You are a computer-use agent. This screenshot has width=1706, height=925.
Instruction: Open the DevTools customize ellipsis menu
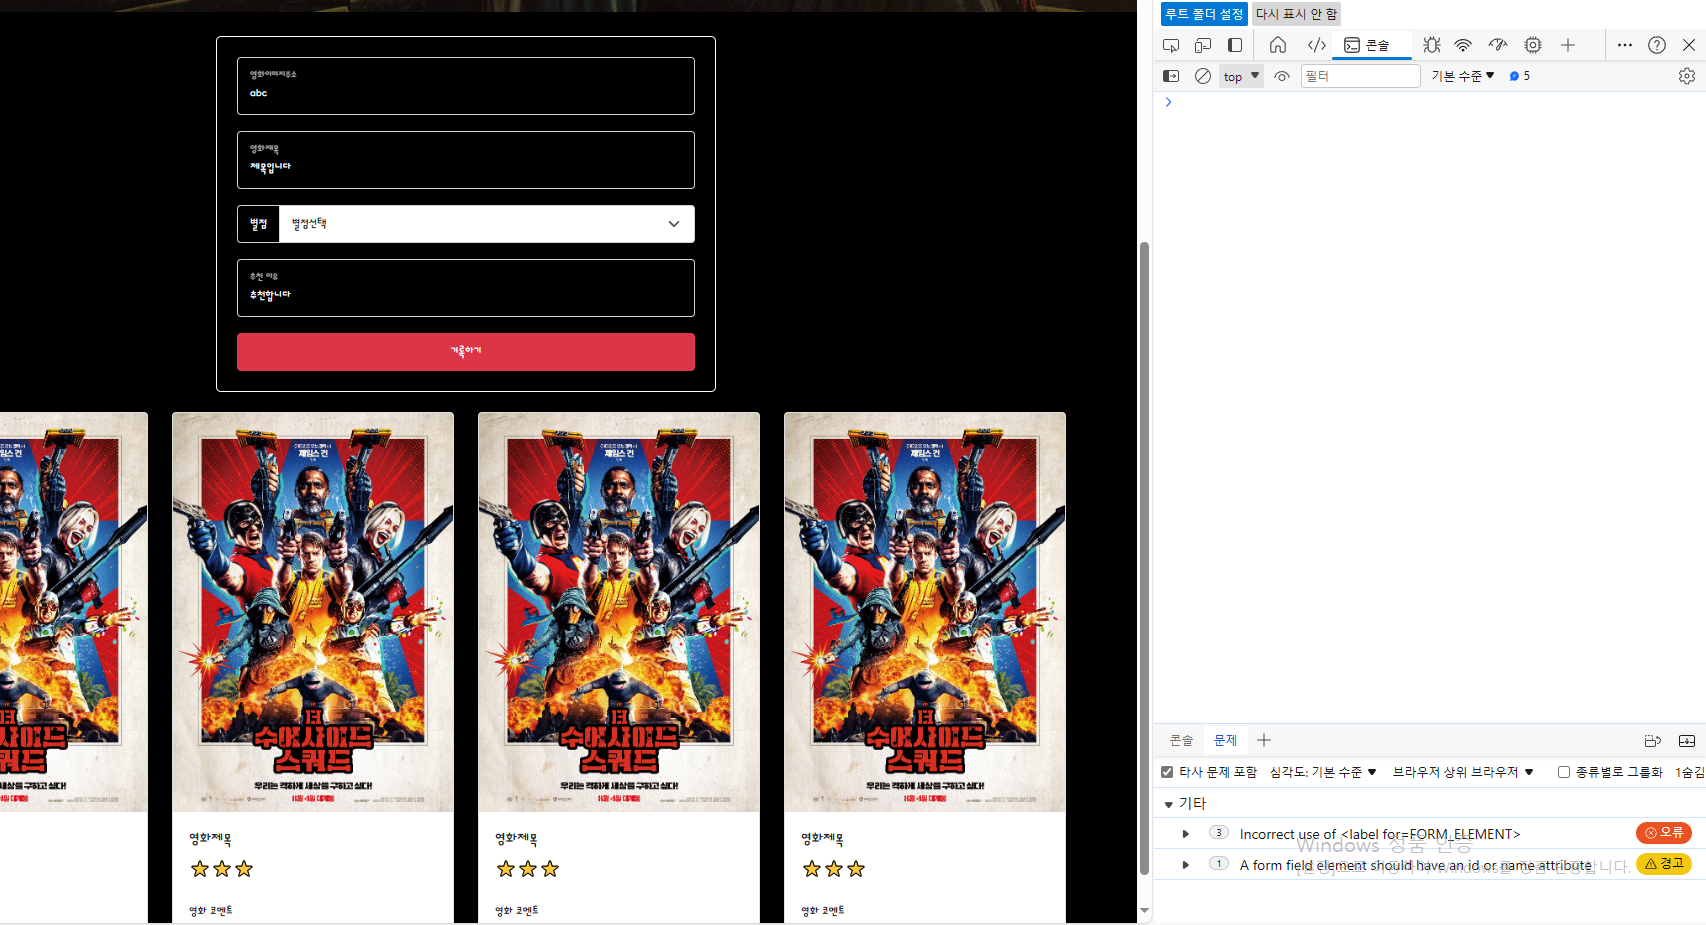click(1625, 45)
